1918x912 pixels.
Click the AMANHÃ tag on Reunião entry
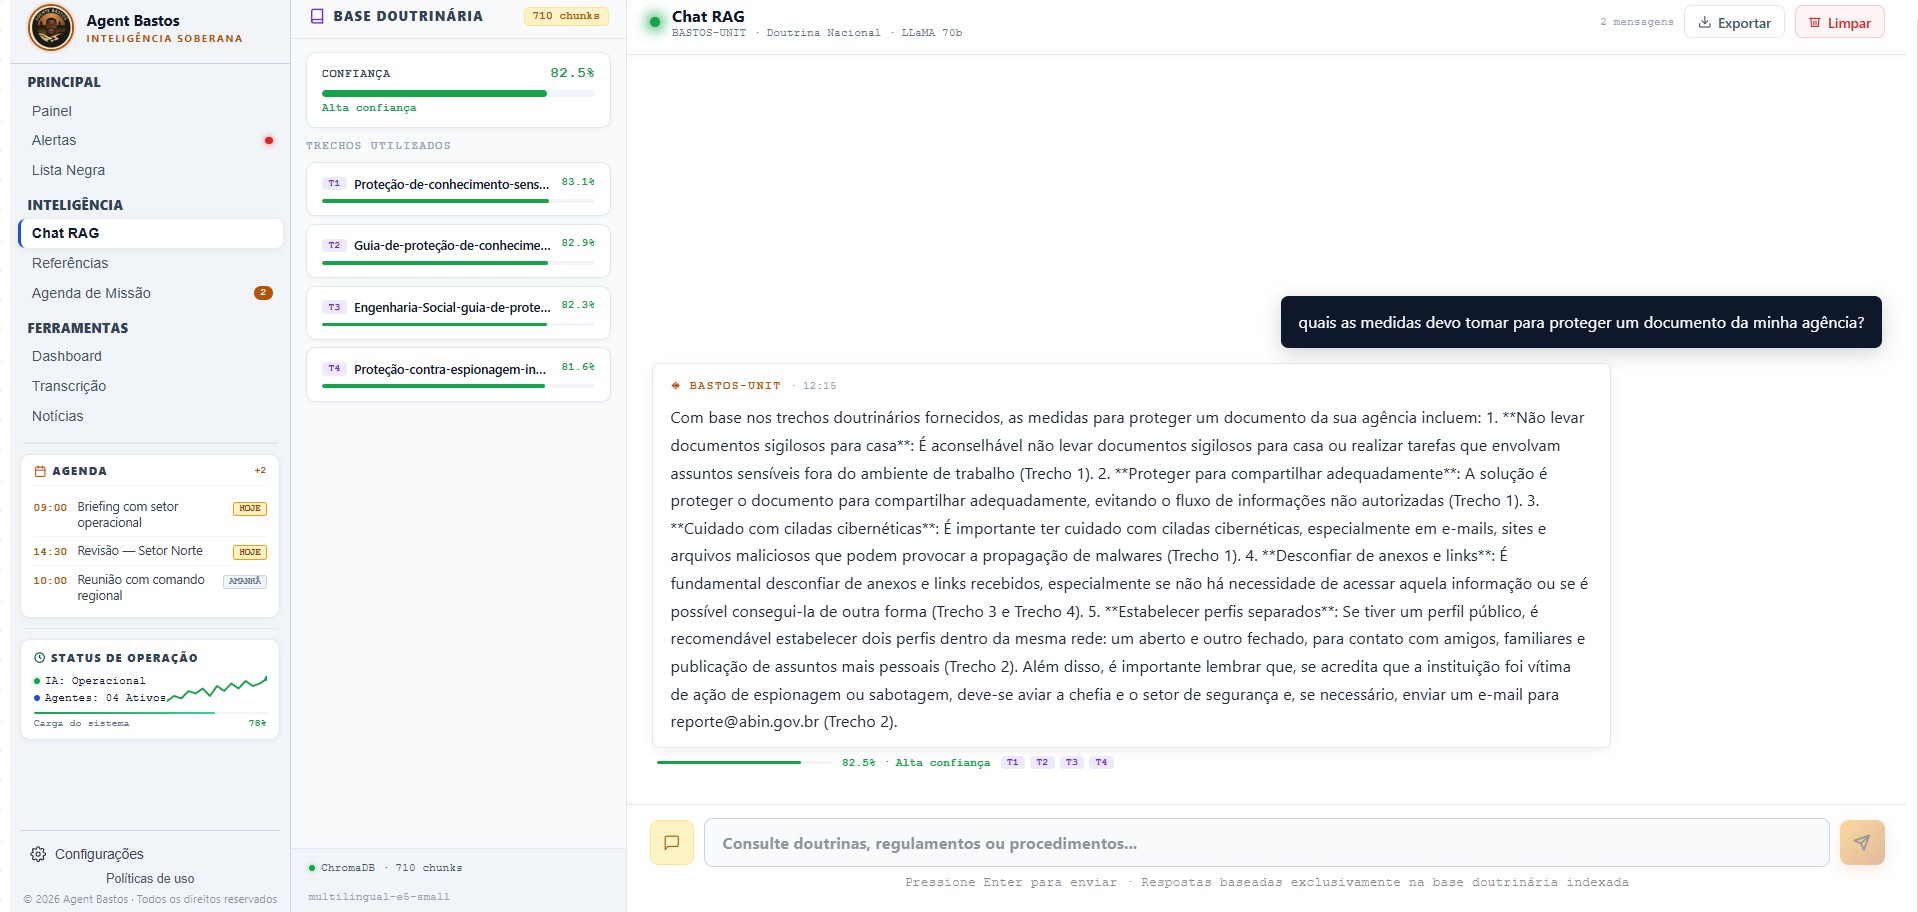[x=245, y=581]
